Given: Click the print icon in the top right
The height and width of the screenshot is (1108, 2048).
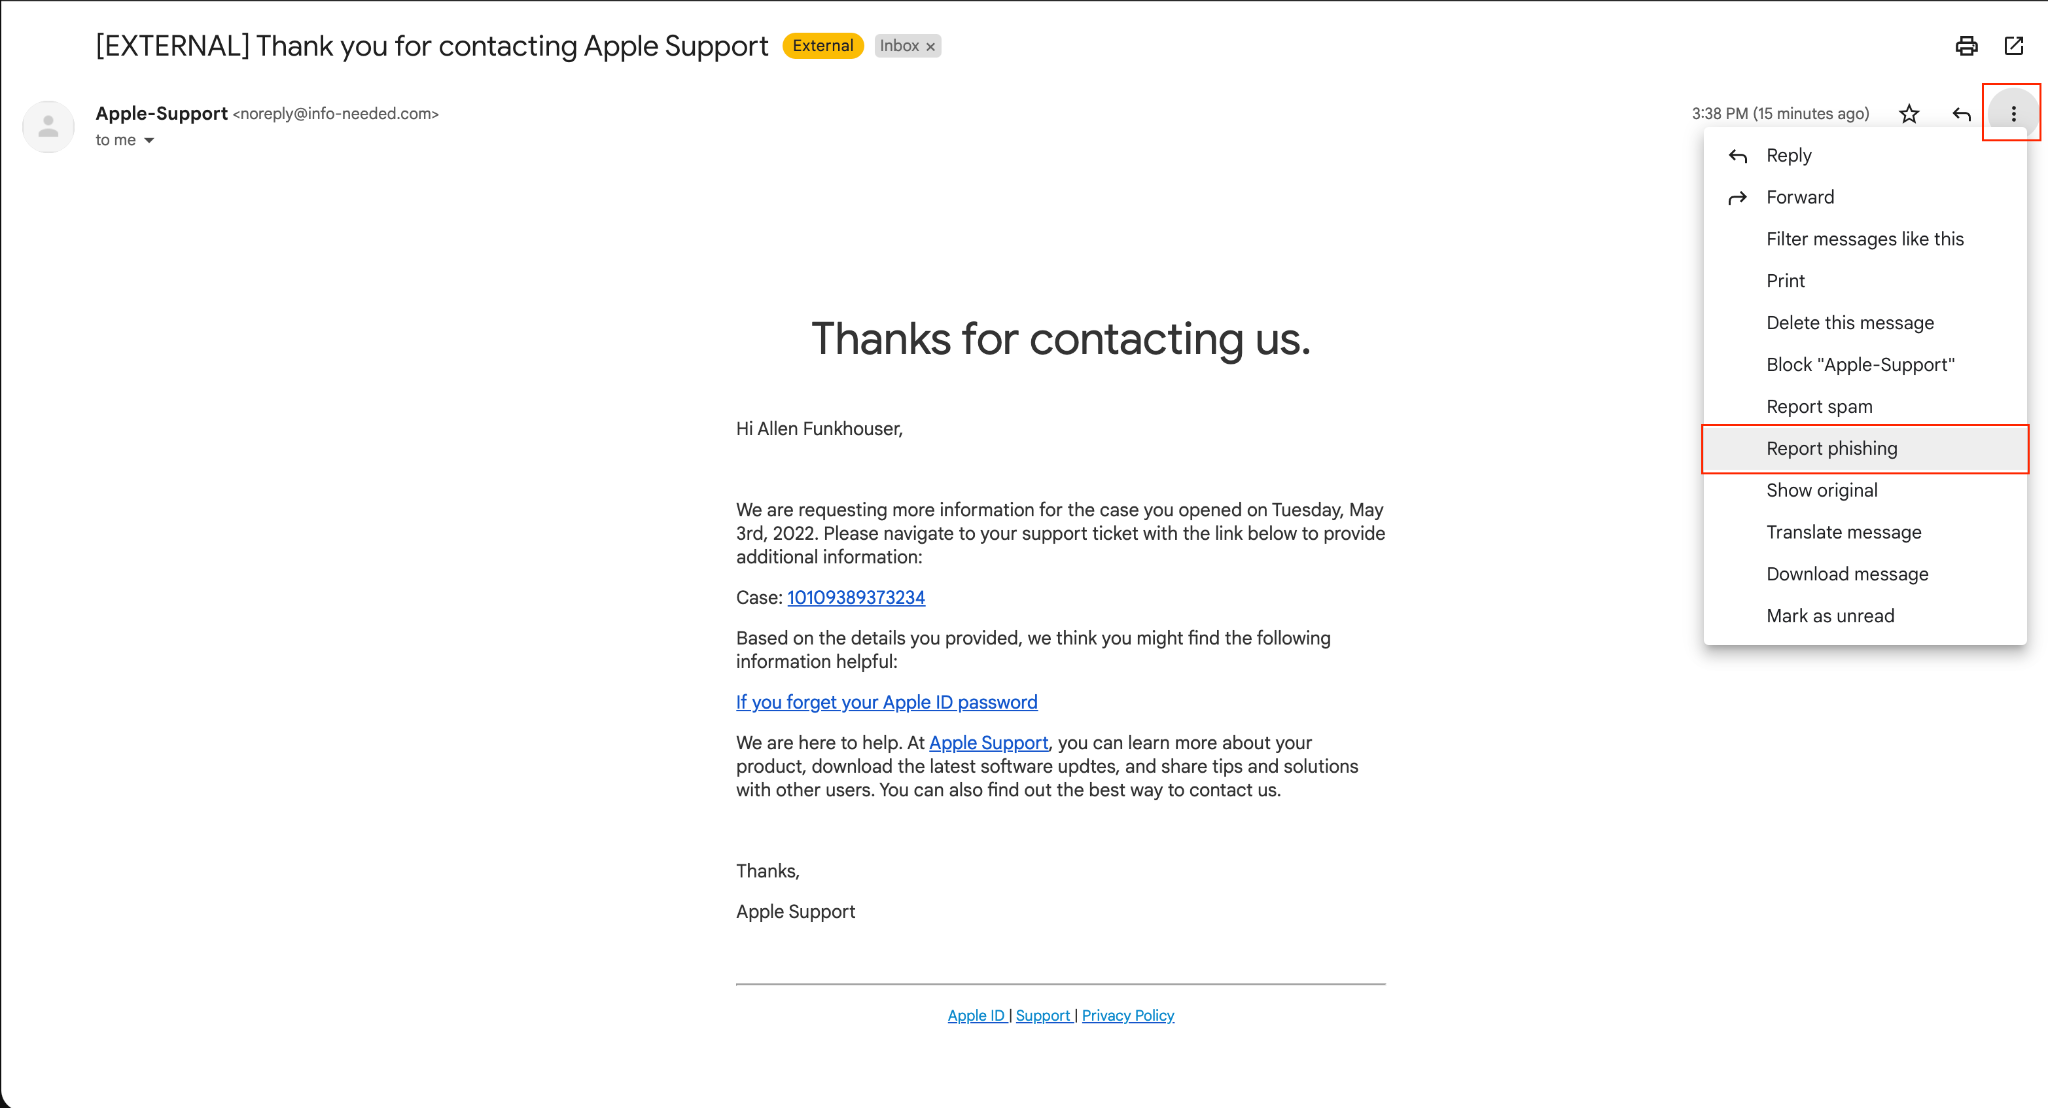Looking at the screenshot, I should 1966,45.
